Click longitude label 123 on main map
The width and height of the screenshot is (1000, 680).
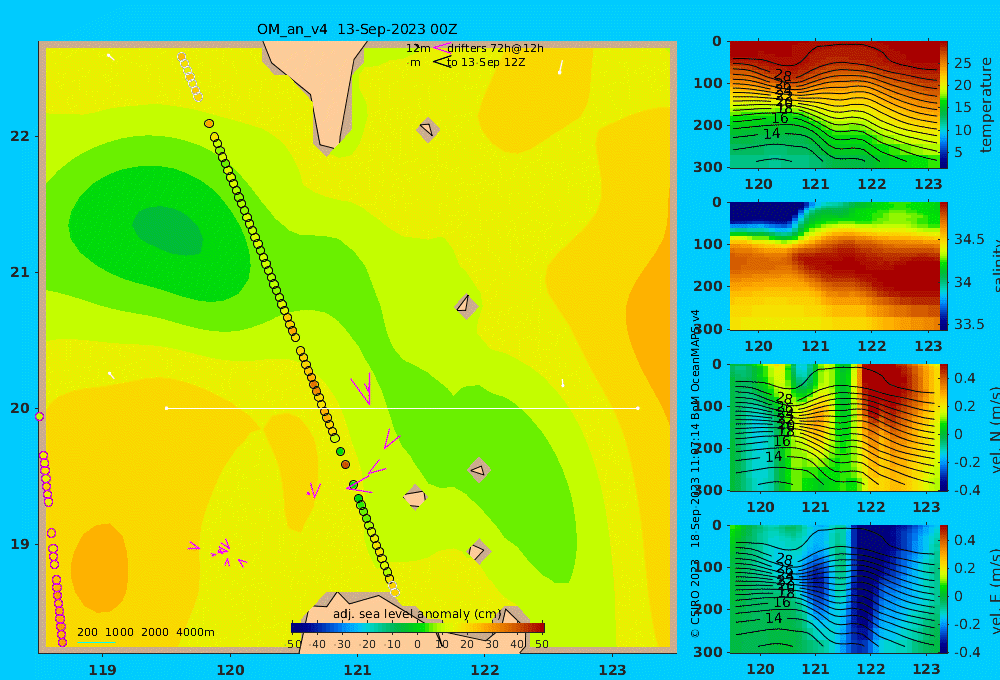[x=613, y=670]
